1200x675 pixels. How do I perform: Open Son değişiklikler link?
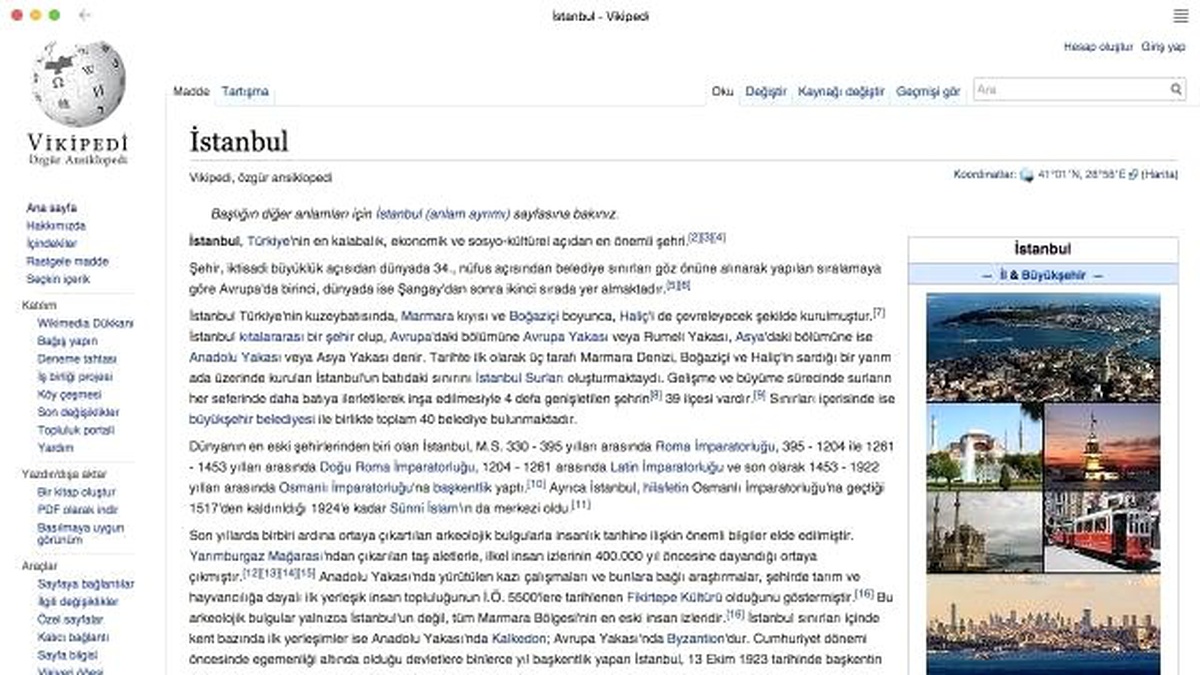(79, 412)
